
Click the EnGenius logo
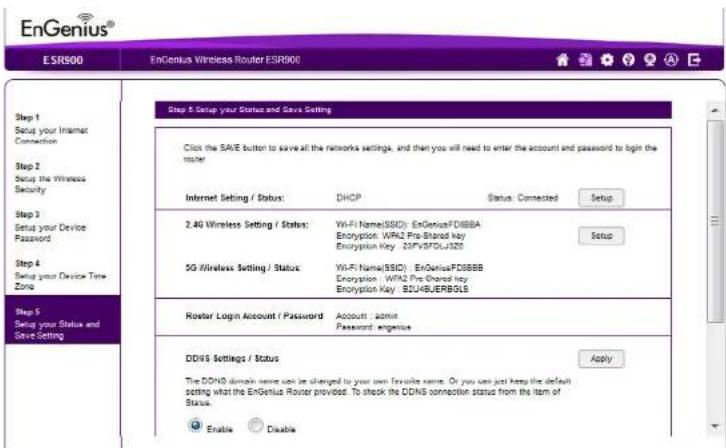(67, 26)
